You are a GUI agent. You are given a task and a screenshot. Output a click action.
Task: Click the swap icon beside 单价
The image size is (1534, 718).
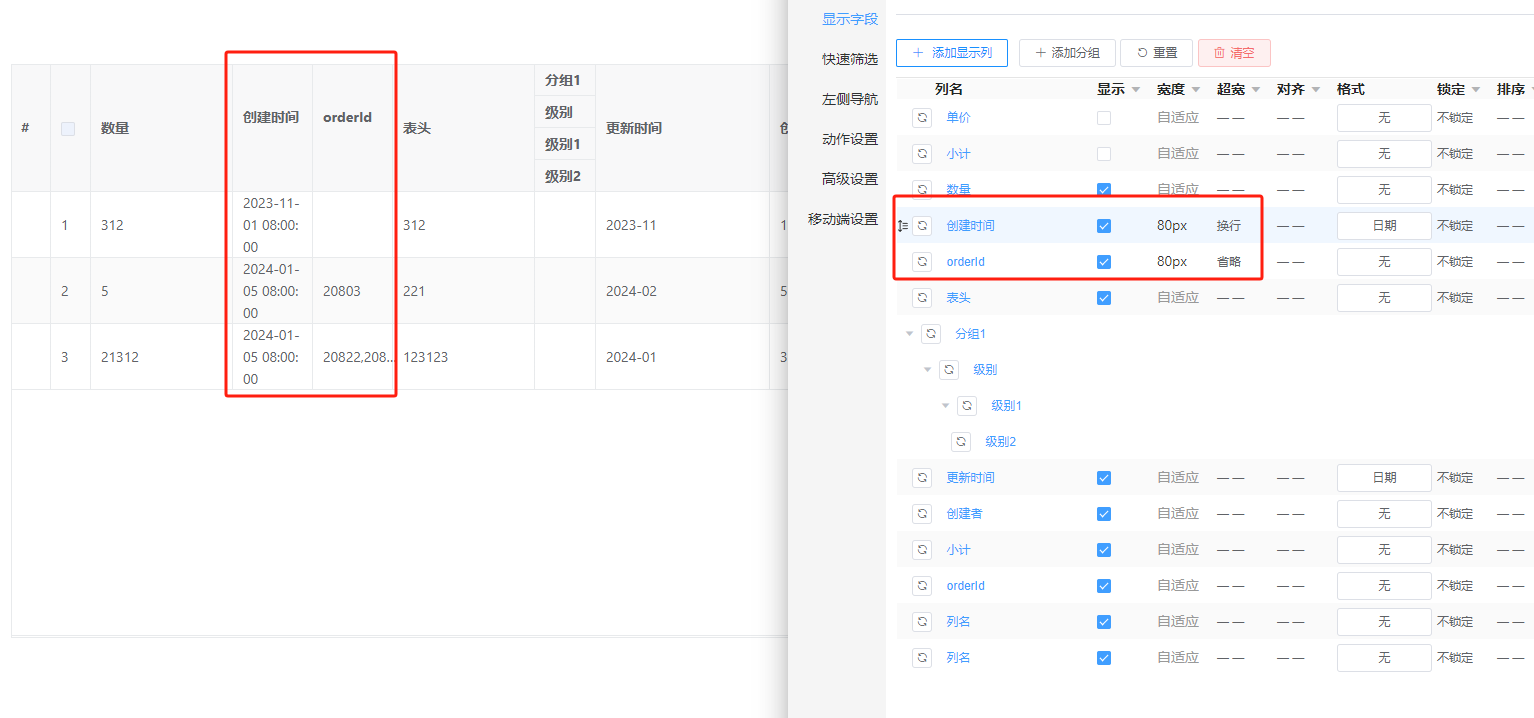tap(922, 118)
